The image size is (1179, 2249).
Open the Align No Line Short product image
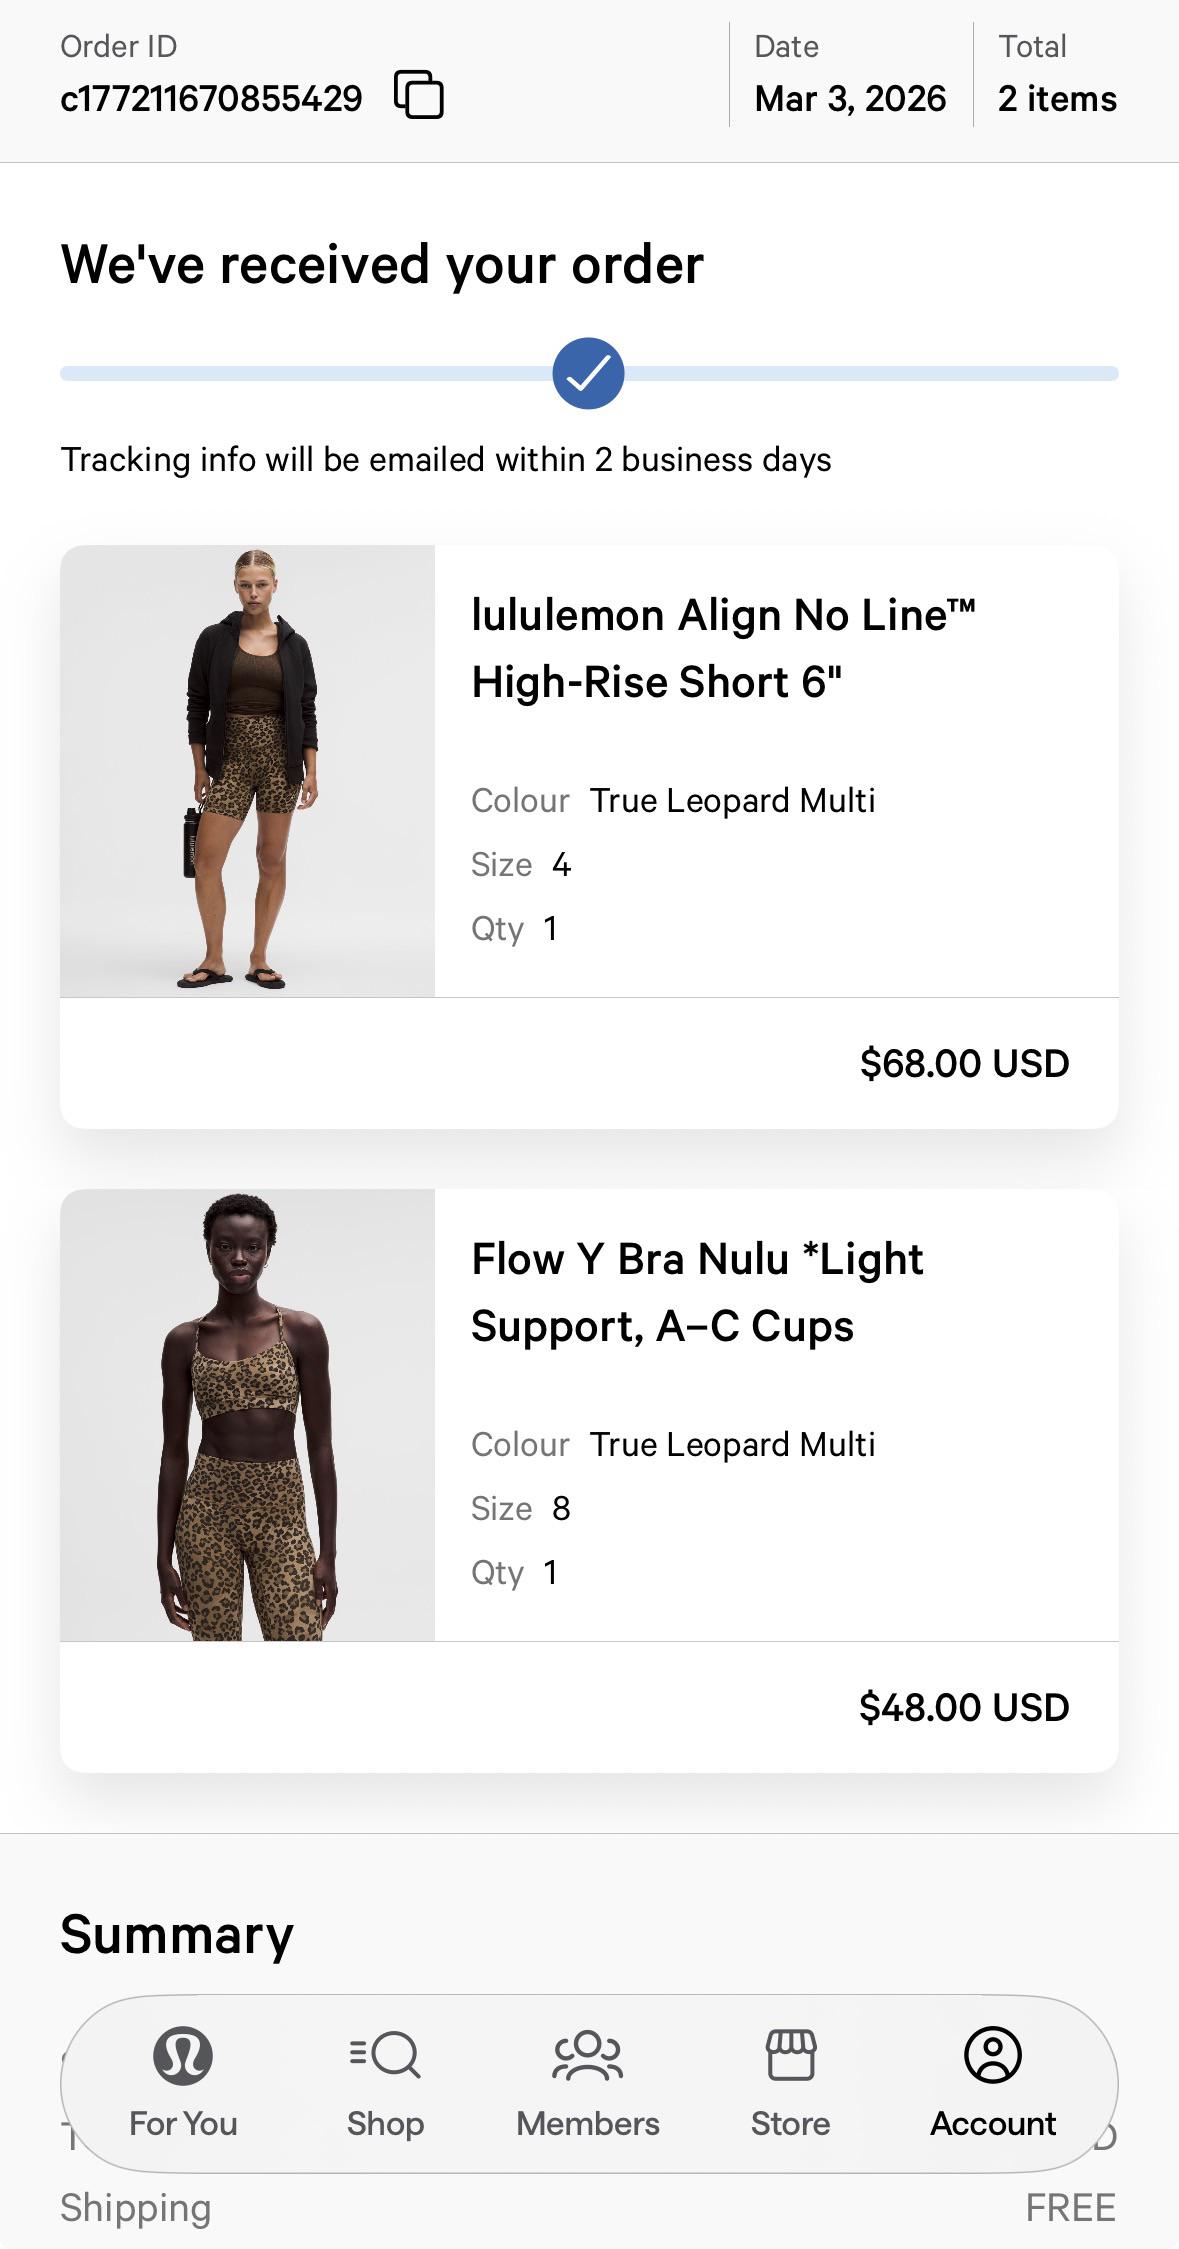(x=248, y=771)
